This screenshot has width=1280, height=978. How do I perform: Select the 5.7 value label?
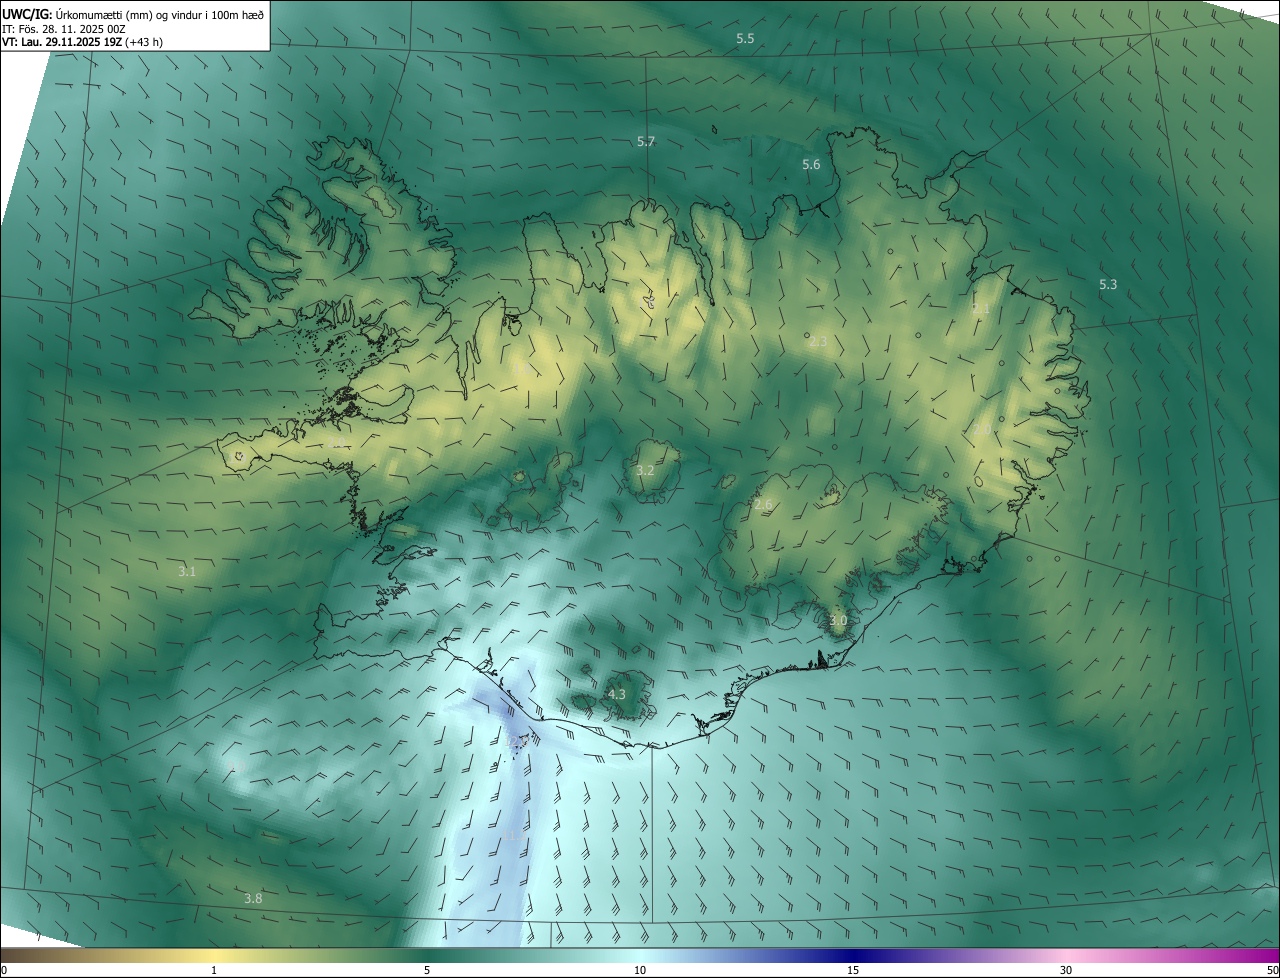pyautogui.click(x=646, y=142)
